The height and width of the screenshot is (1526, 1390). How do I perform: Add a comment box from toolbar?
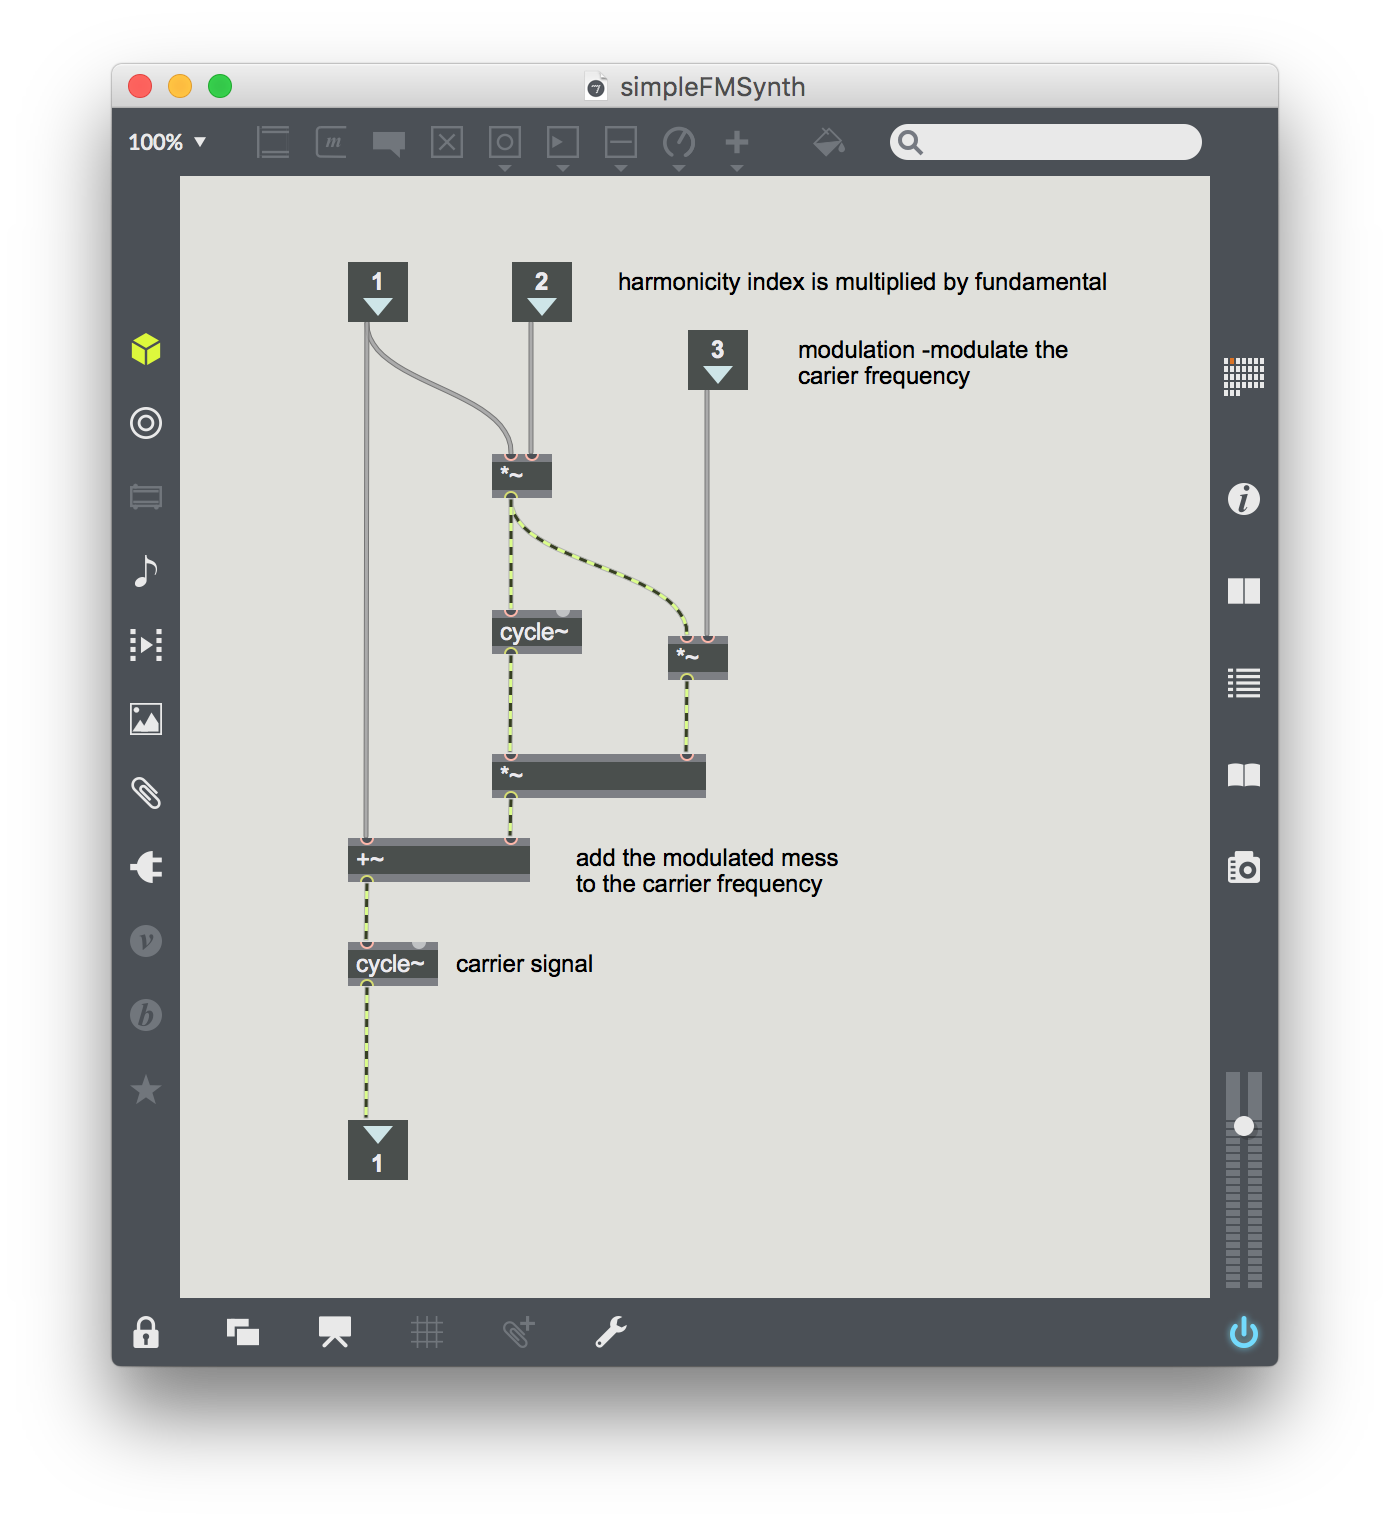point(389,143)
